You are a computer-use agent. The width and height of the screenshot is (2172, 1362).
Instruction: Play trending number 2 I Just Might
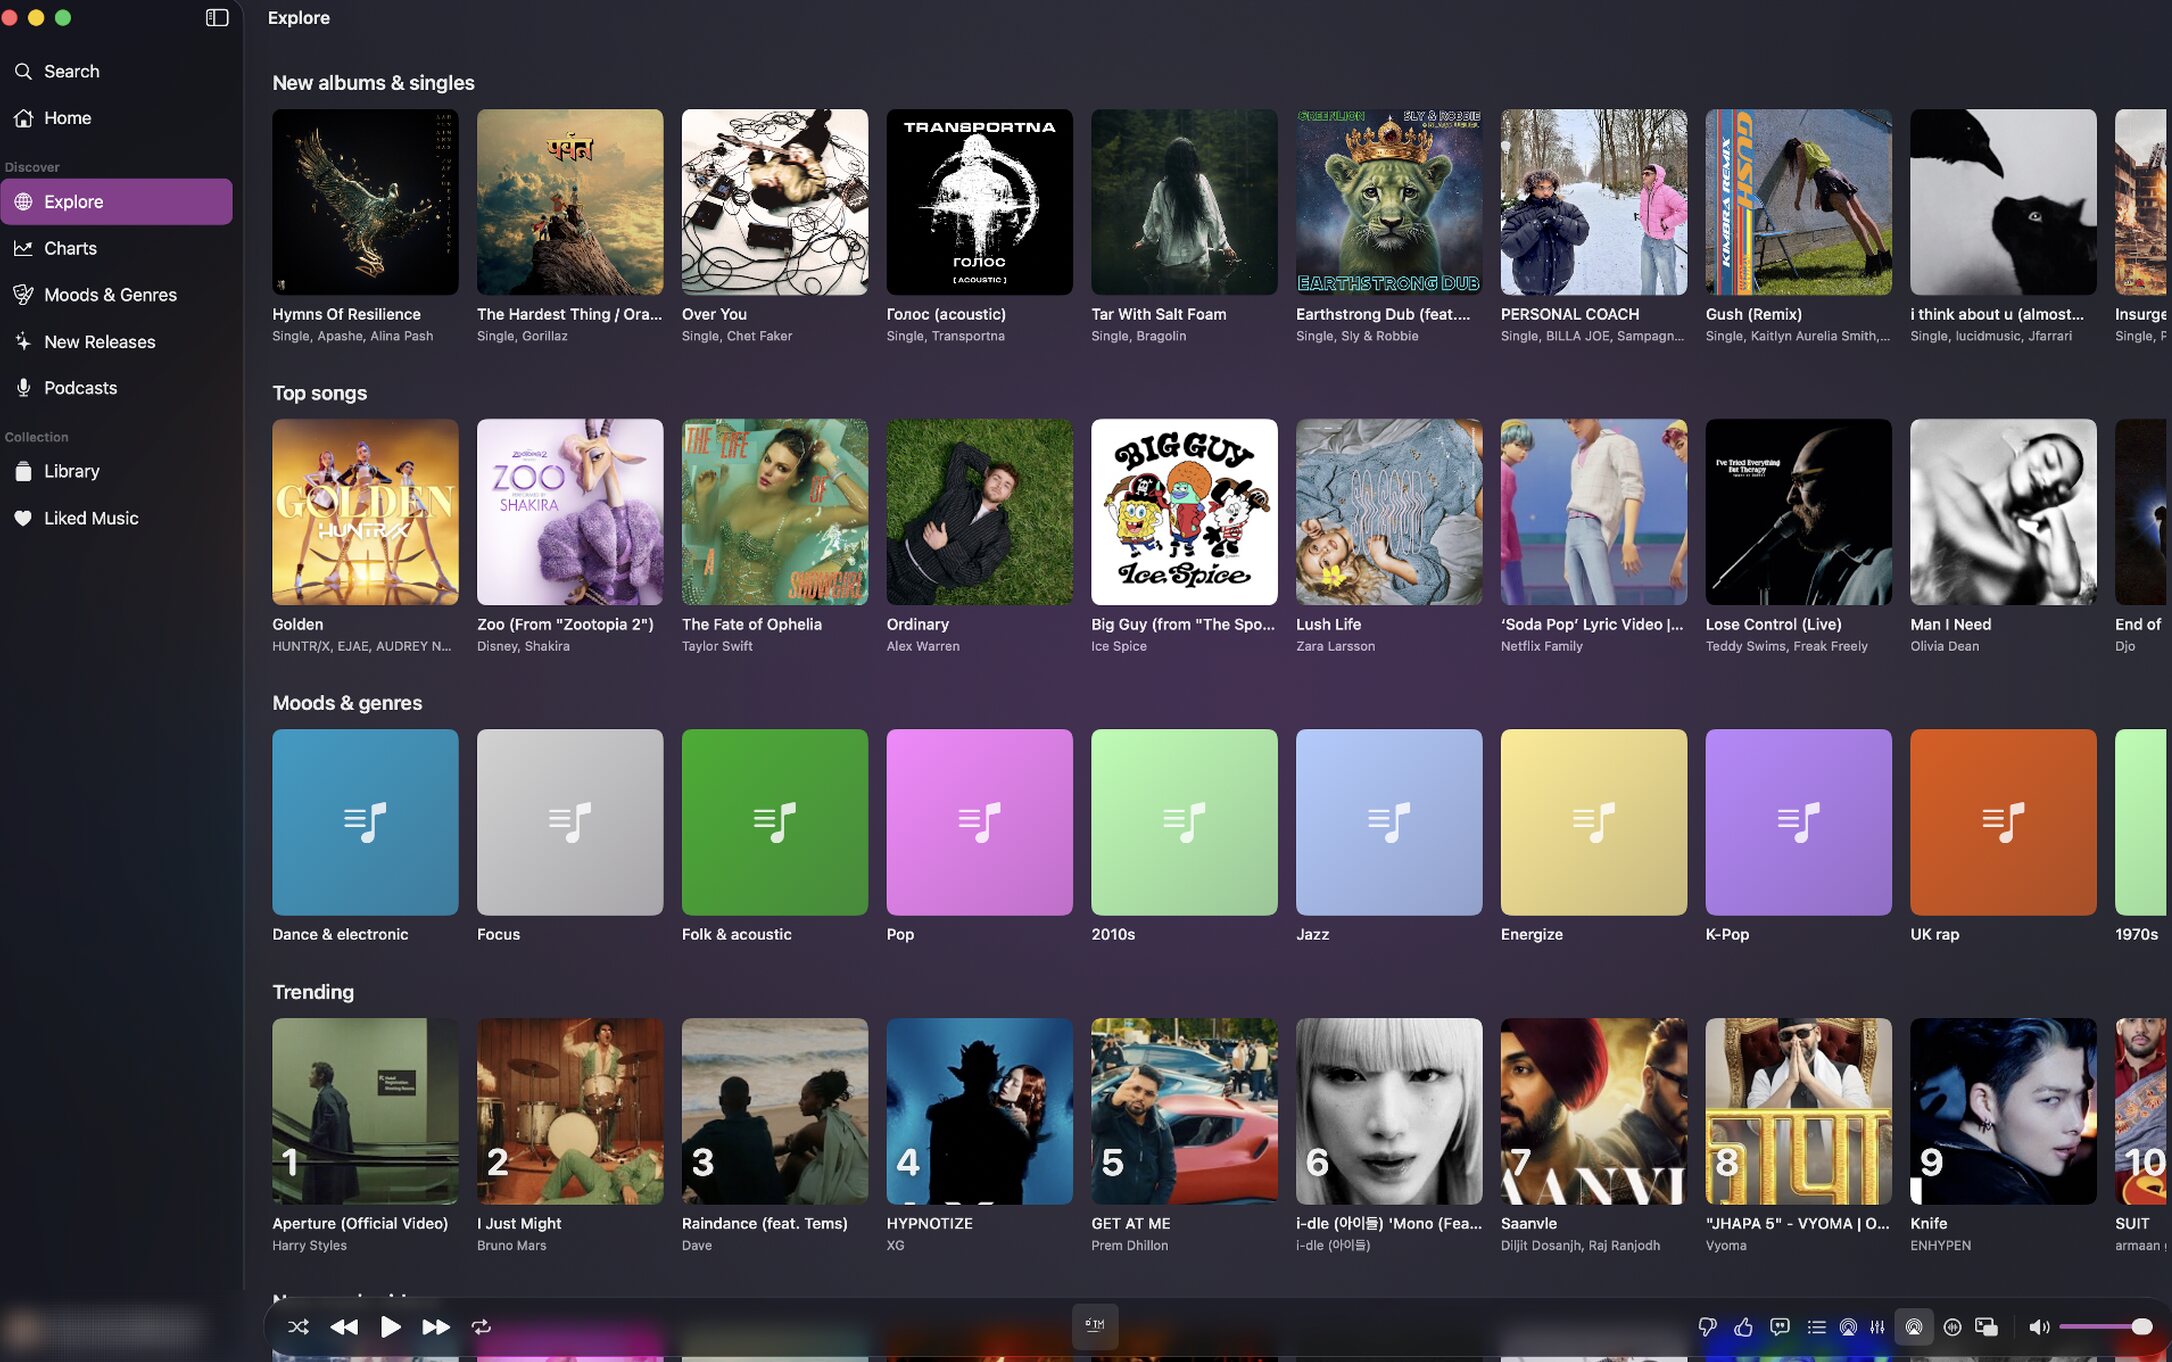[570, 1111]
